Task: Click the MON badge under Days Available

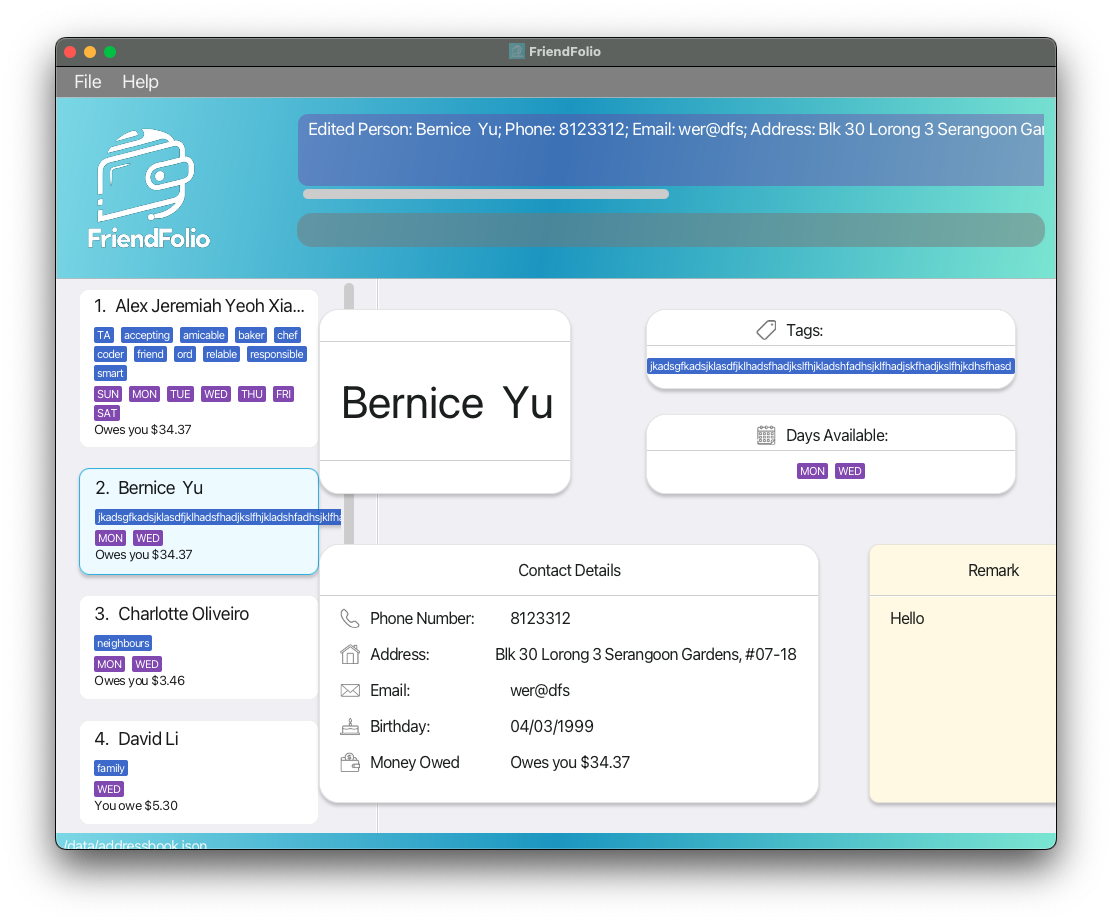Action: (x=812, y=471)
